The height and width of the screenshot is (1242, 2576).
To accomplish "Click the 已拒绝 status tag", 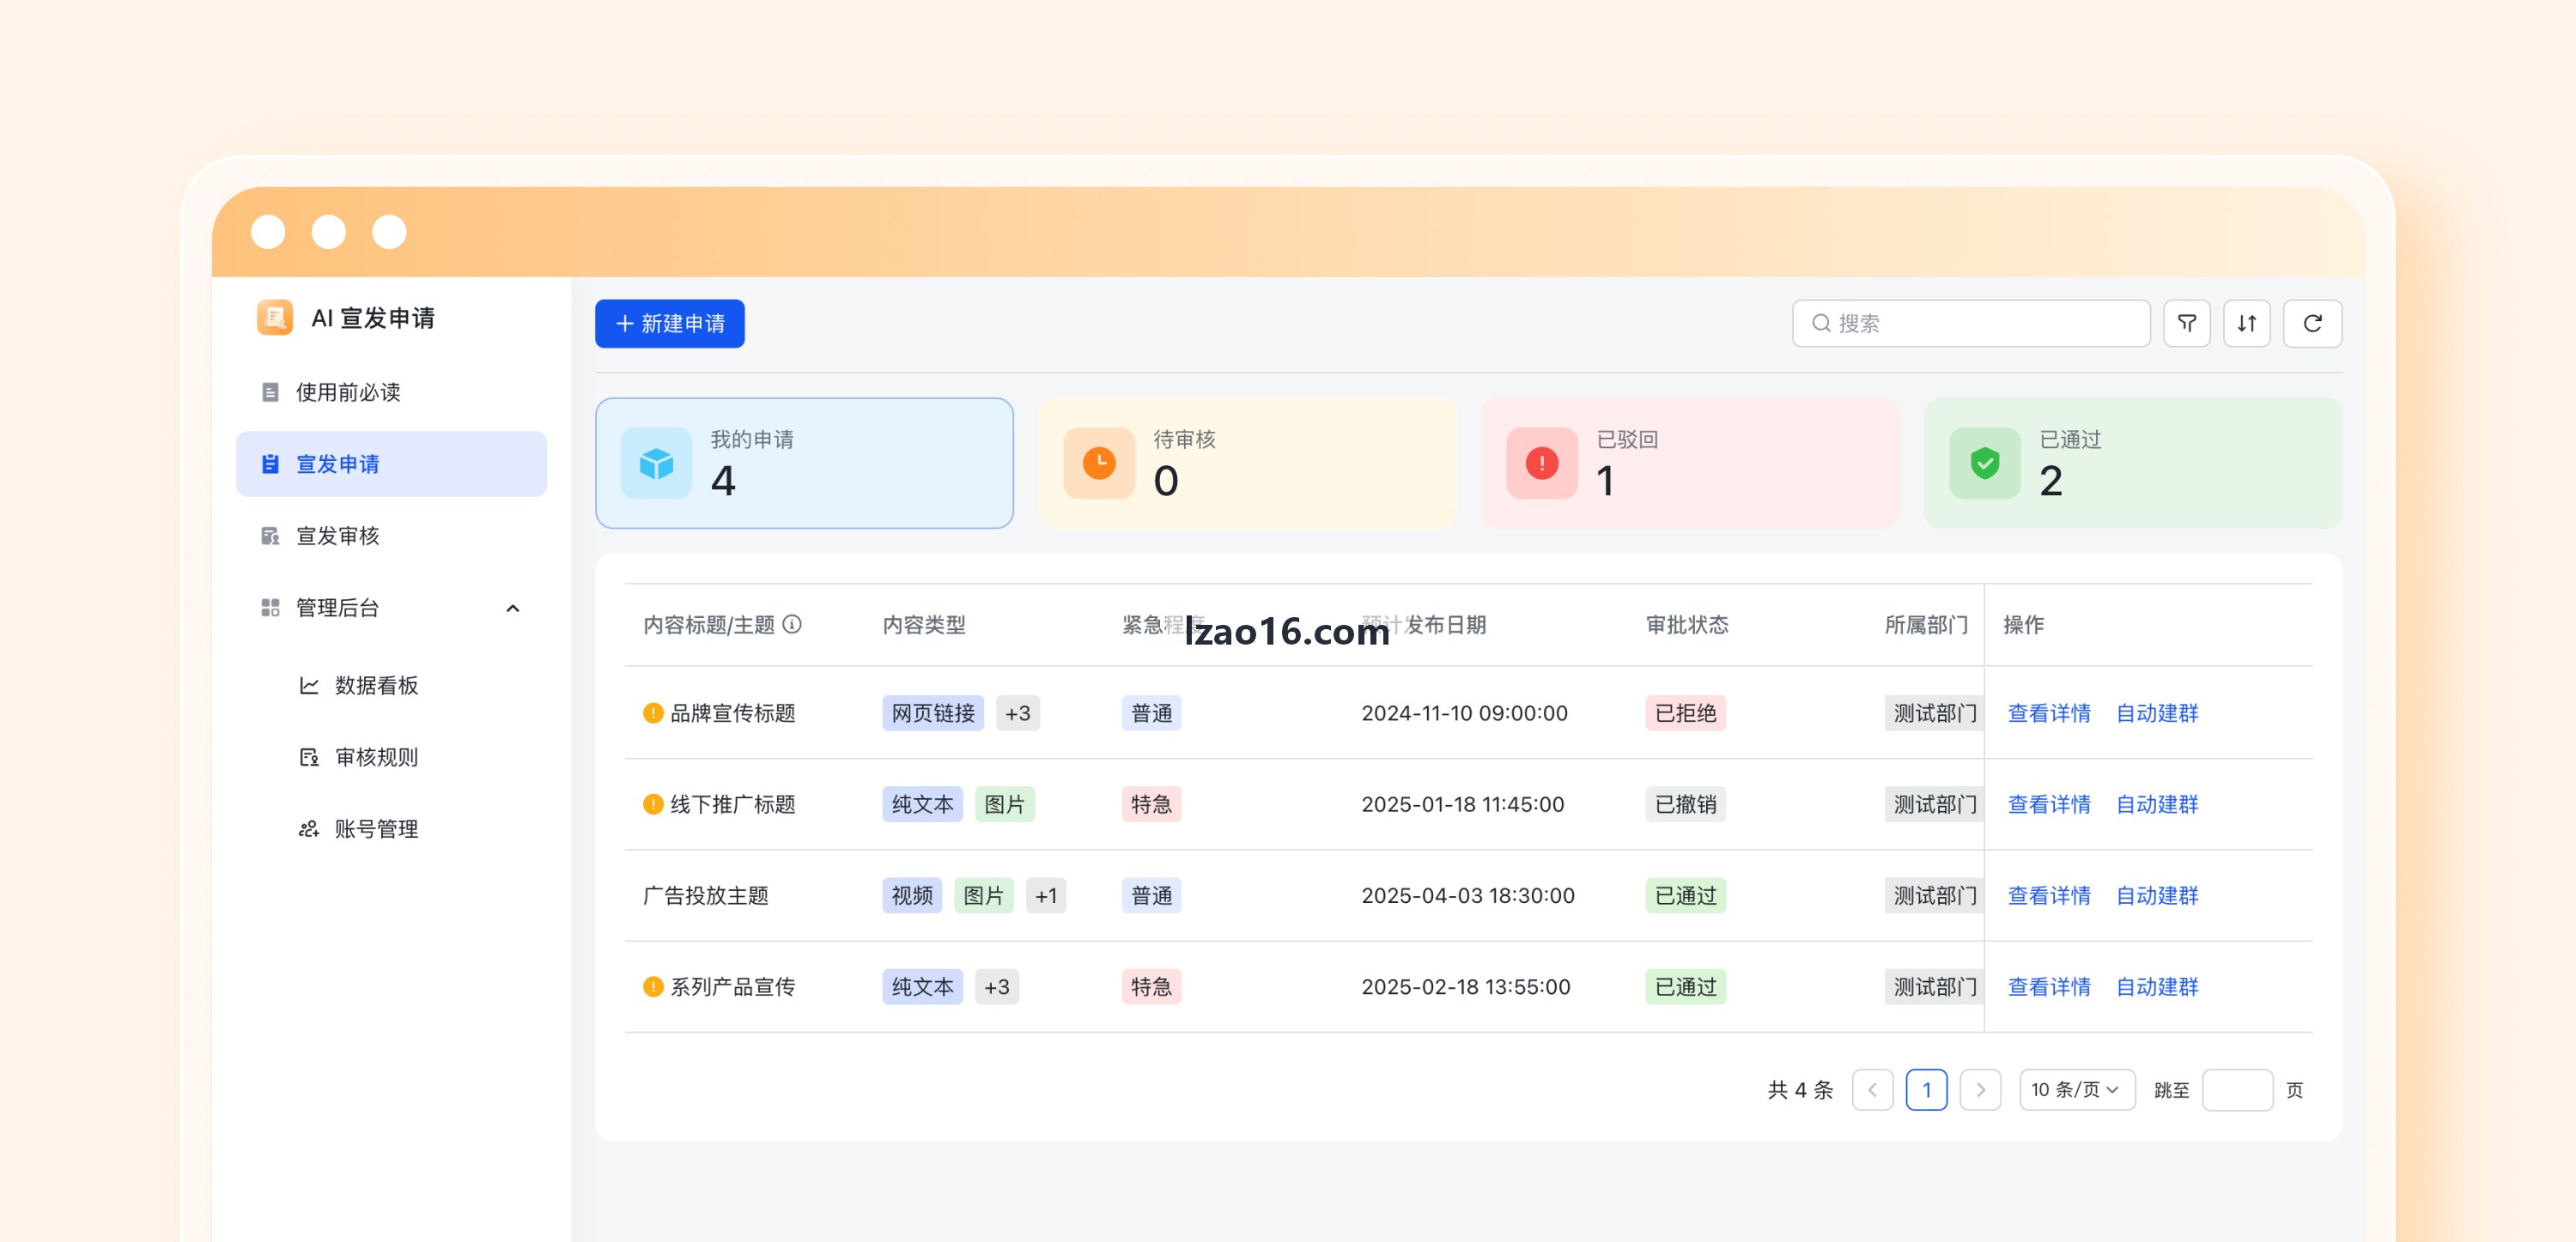I will coord(1685,713).
